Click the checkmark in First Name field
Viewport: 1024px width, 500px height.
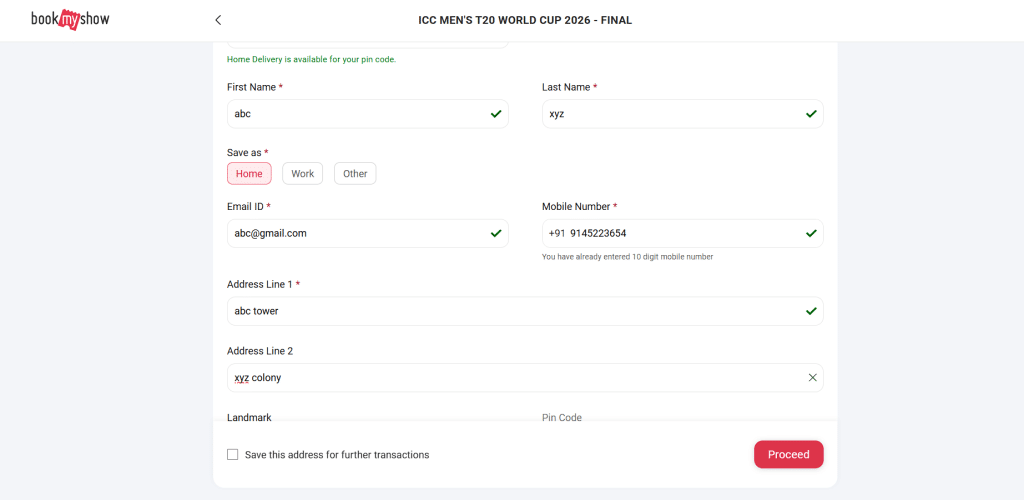pos(496,114)
